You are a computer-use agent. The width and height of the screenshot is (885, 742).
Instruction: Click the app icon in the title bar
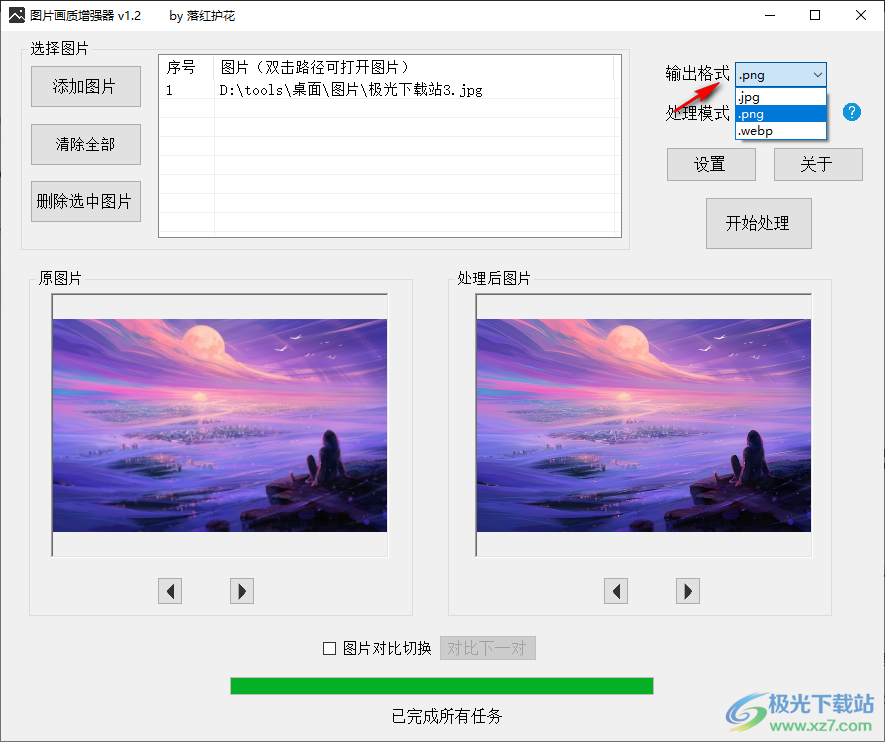(x=17, y=15)
